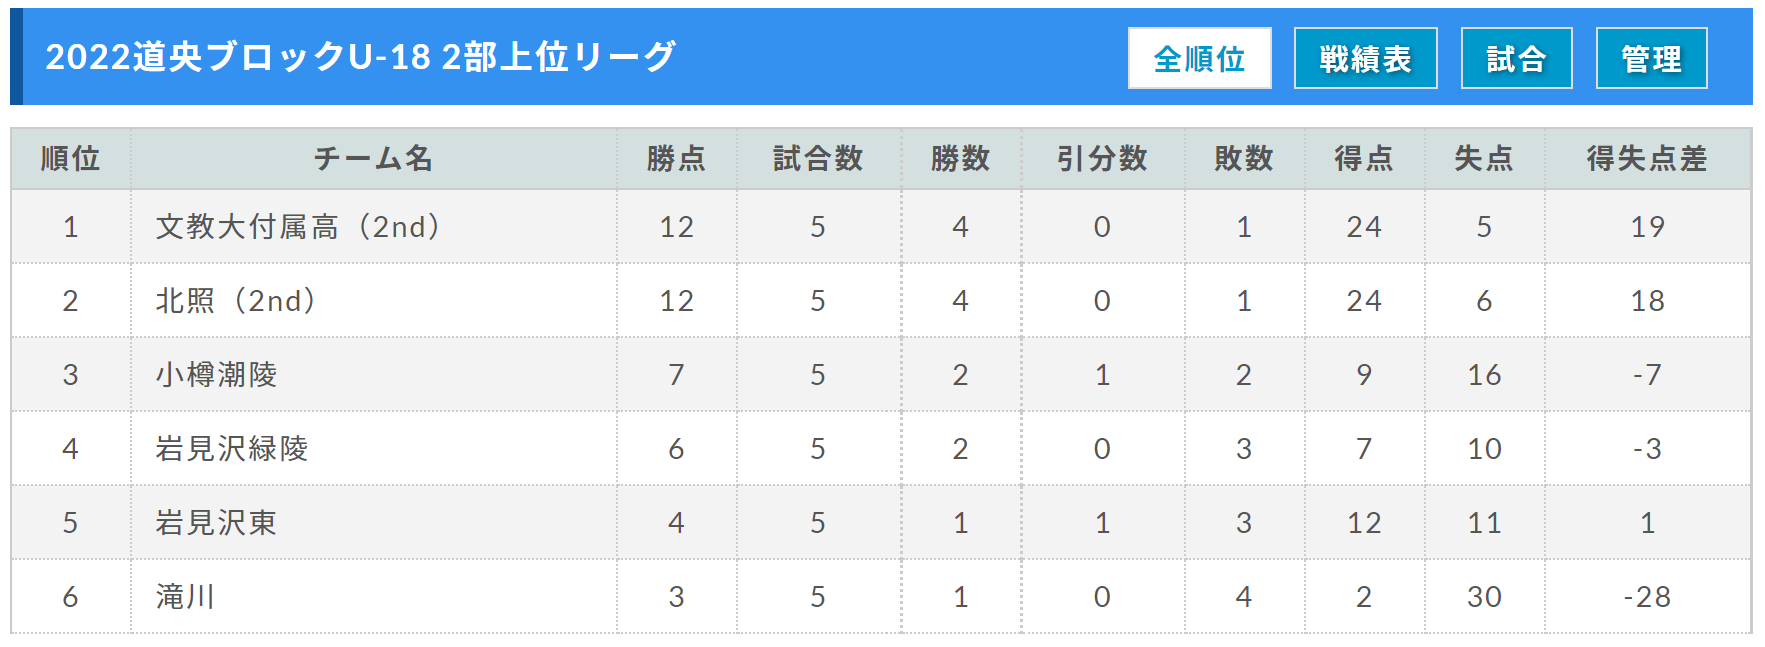Click the 得失点差 column header
The height and width of the screenshot is (647, 1765).
1647,158
